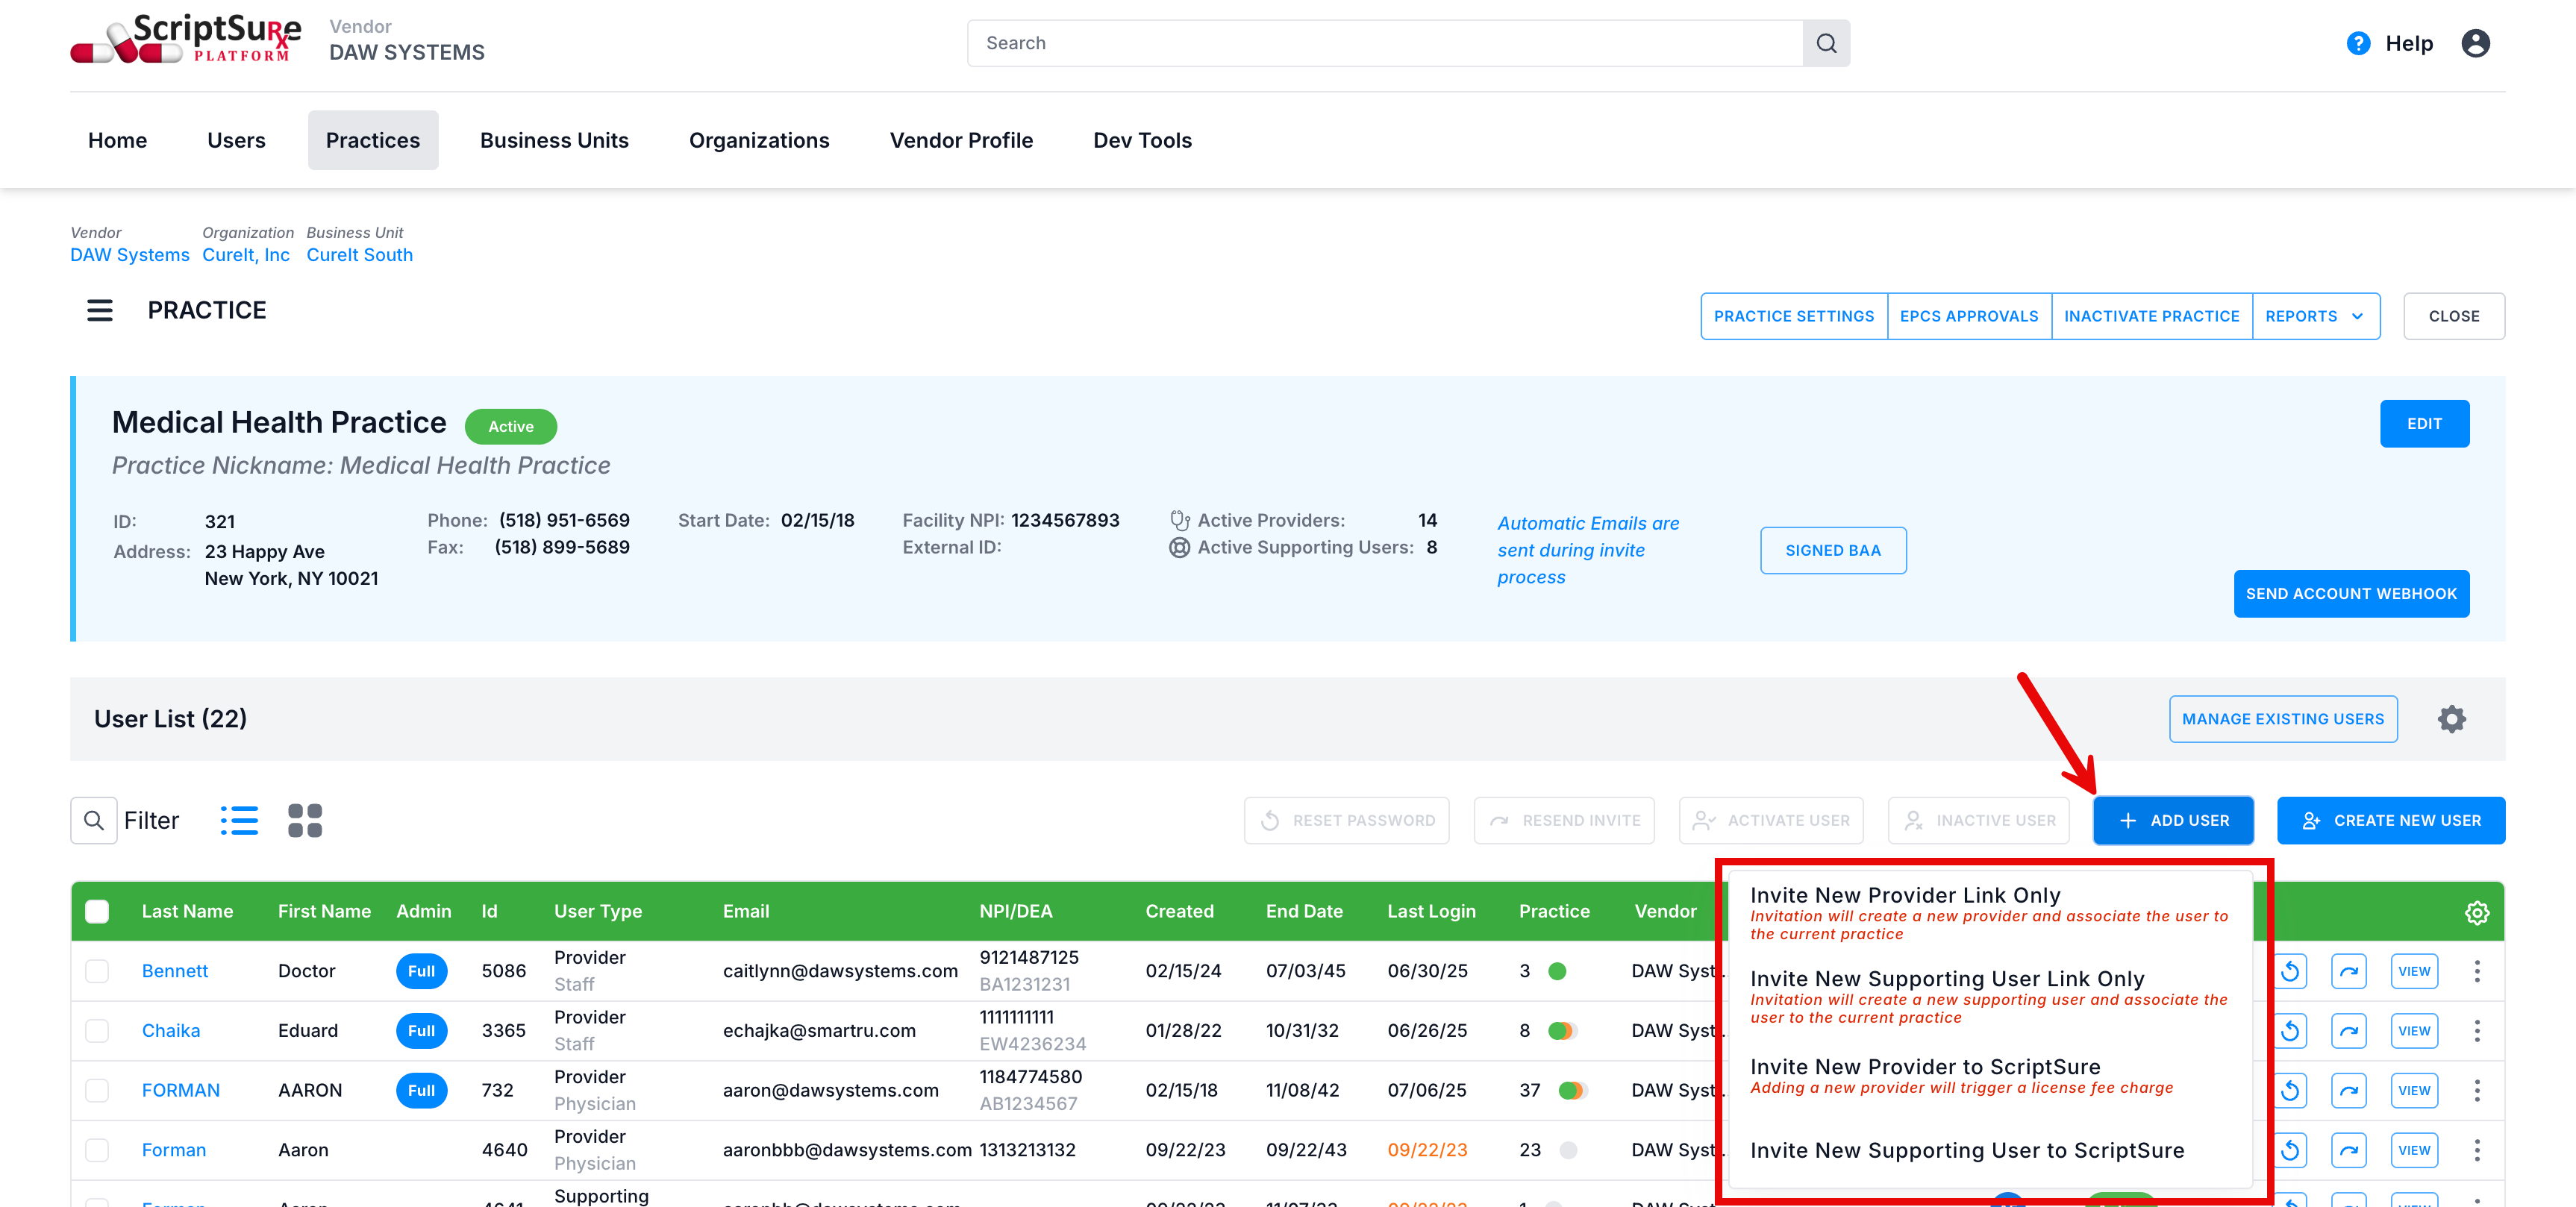
Task: Click the search magnifier icon button
Action: (x=1825, y=43)
